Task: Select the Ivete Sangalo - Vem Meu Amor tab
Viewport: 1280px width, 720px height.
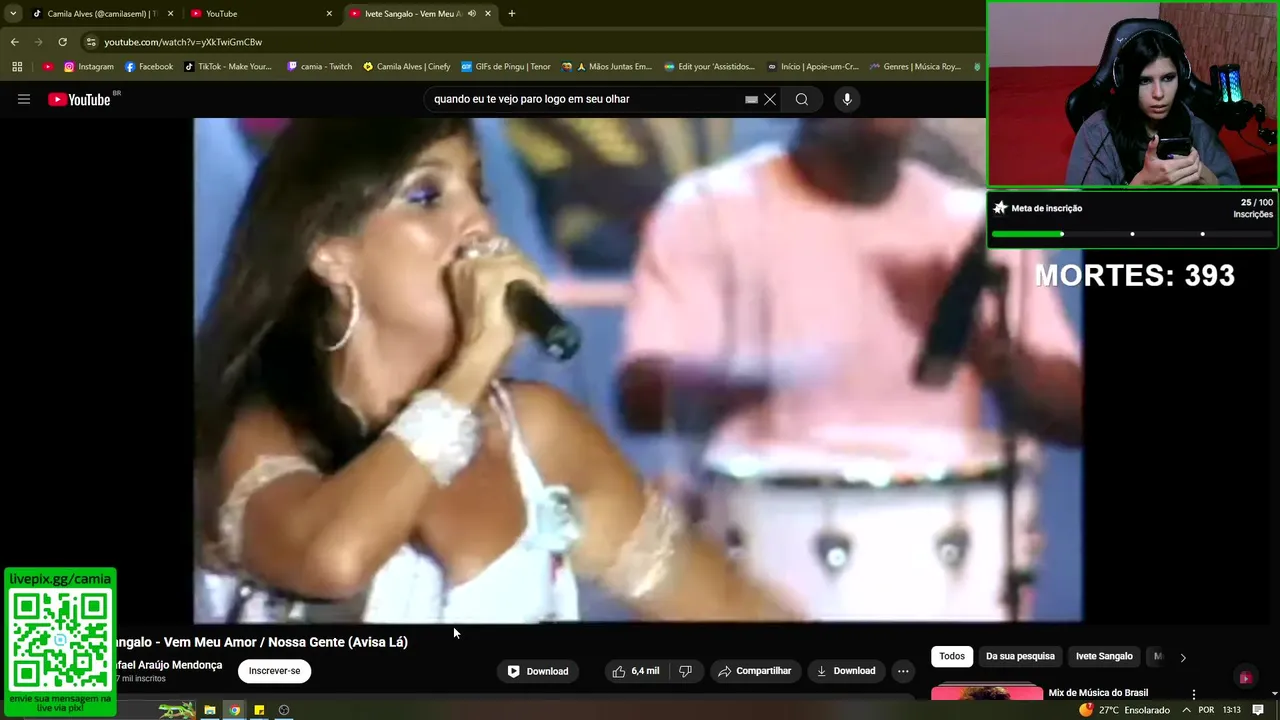Action: 413,14
